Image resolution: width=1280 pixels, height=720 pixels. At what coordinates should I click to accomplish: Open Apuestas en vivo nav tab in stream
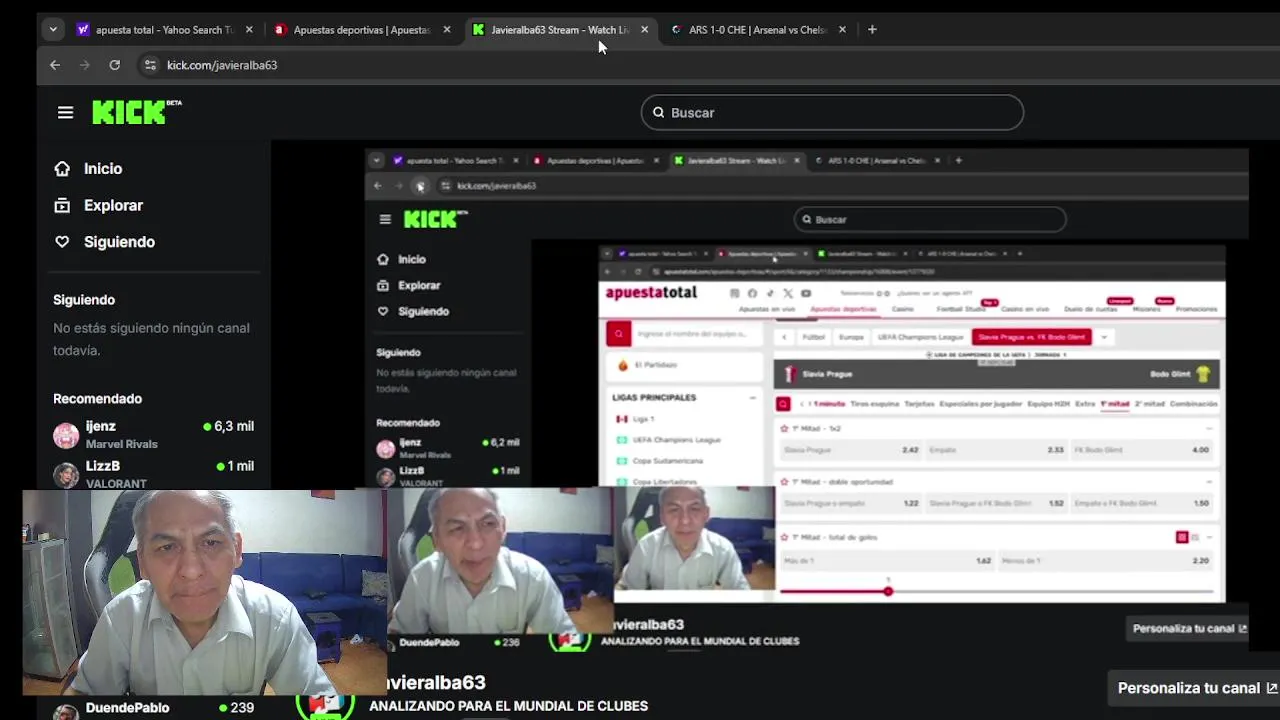pyautogui.click(x=767, y=310)
